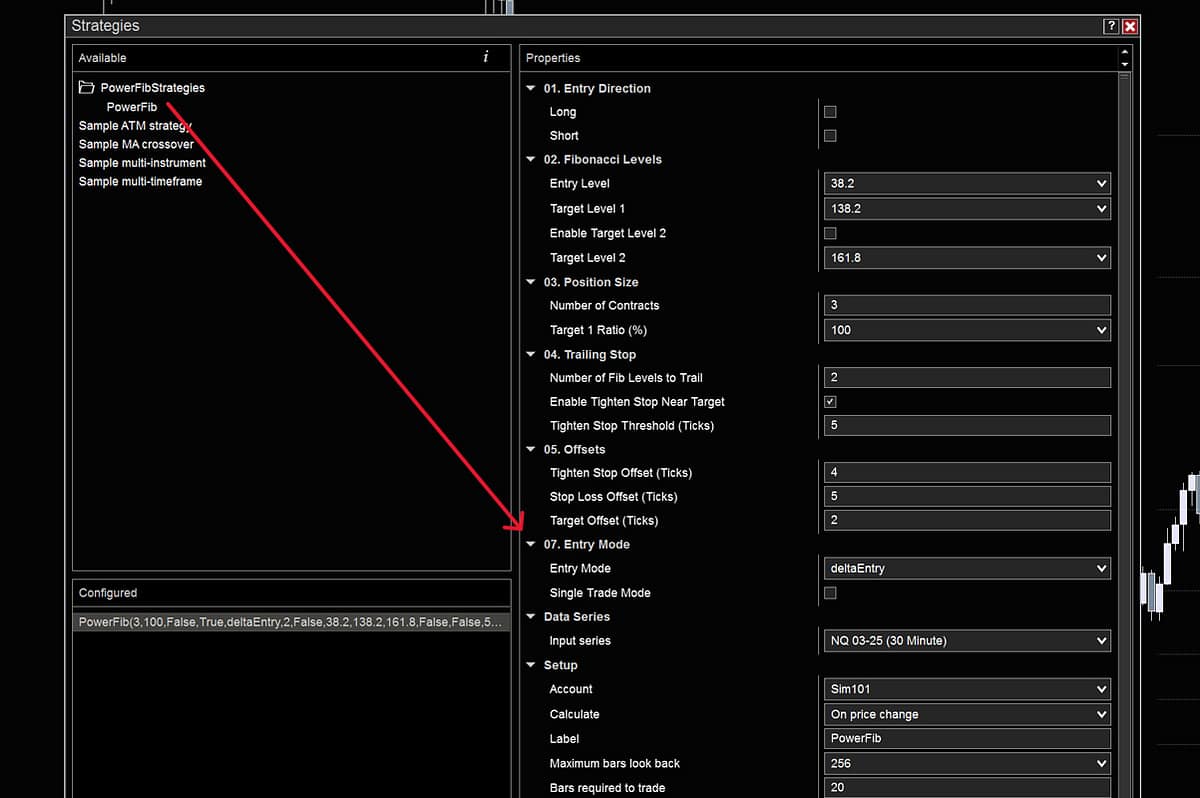Select the PowerFib strategy in Available list
Screen dimensions: 1200x798
pos(131,107)
